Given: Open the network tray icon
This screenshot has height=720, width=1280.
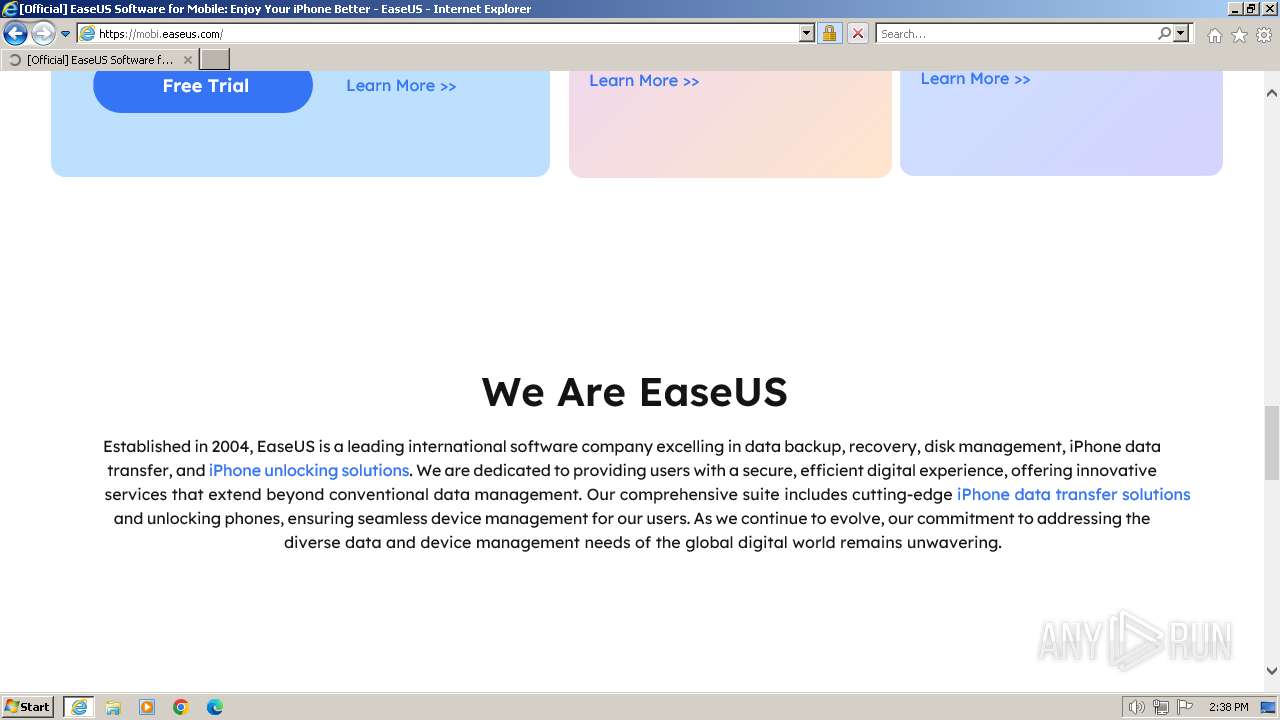Looking at the screenshot, I should 1161,707.
